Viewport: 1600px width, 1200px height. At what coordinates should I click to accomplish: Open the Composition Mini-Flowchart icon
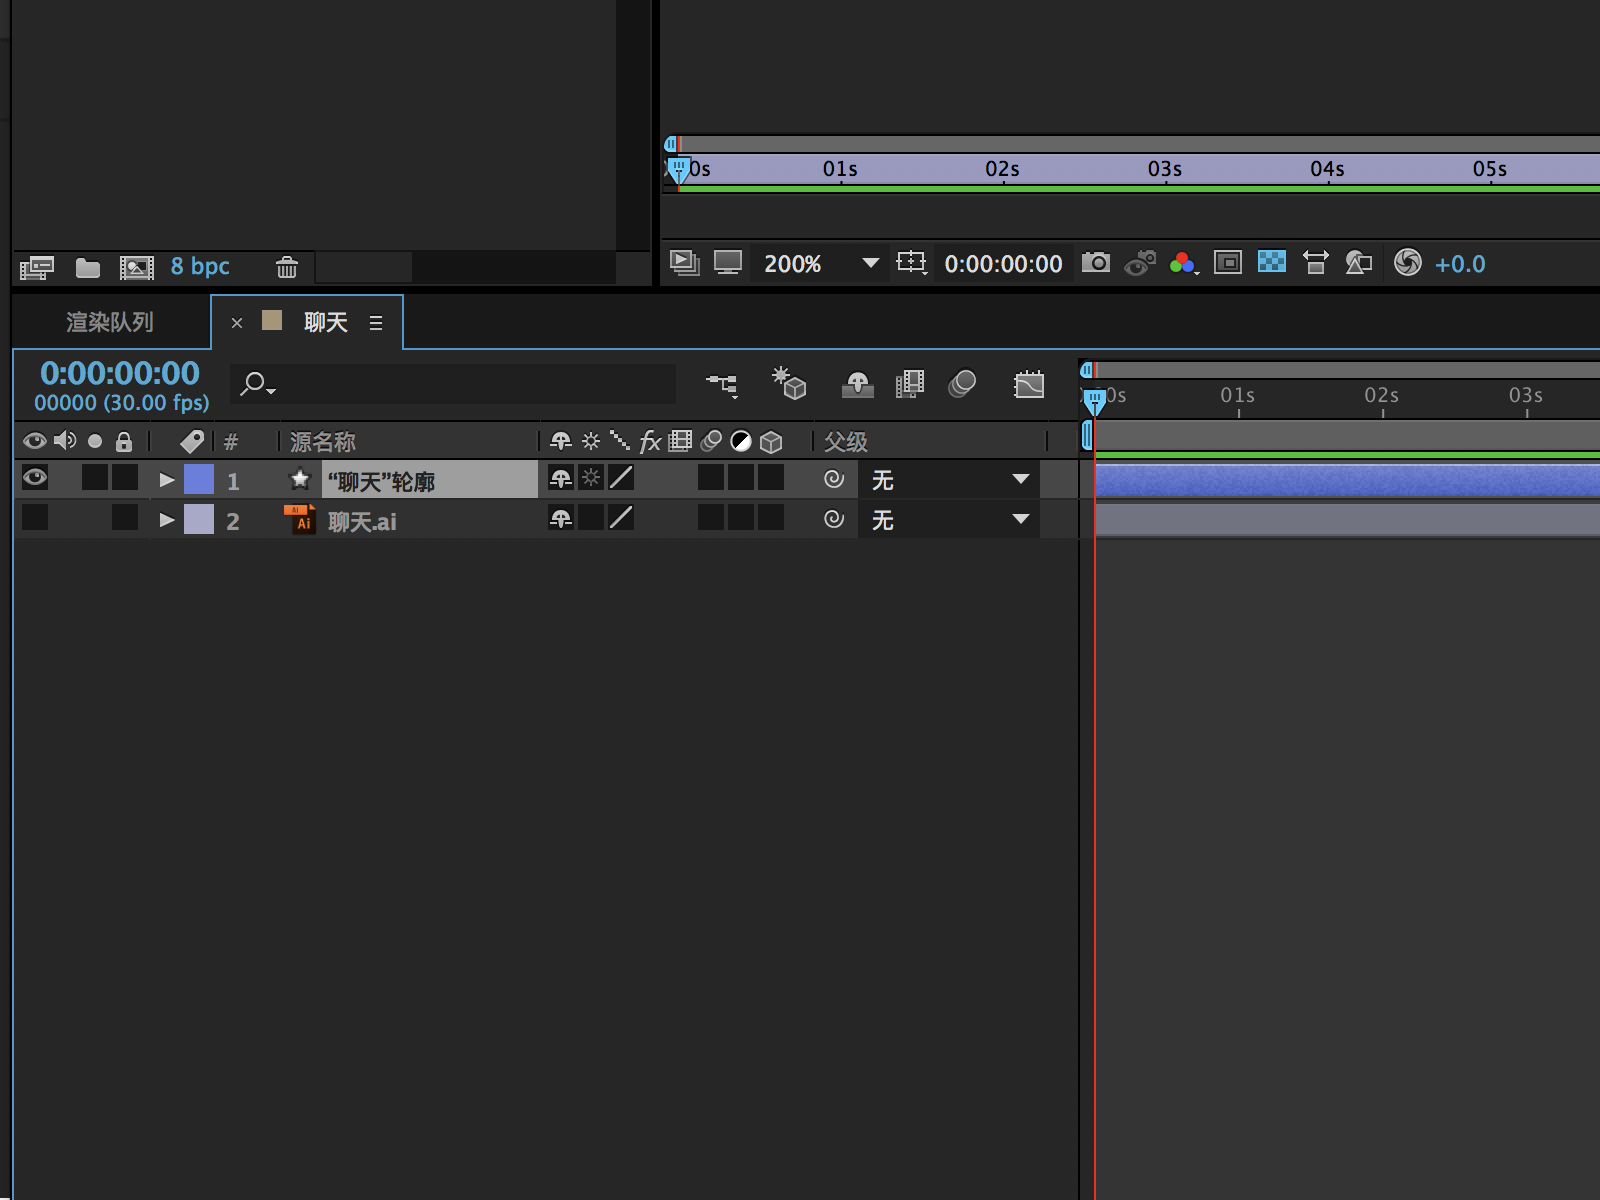click(x=722, y=384)
